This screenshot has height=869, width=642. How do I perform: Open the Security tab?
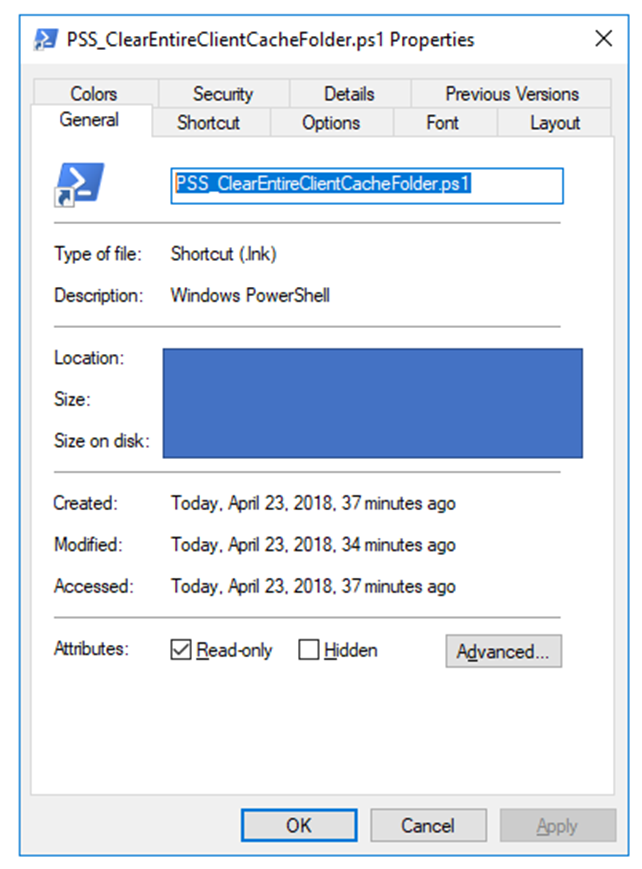point(223,94)
